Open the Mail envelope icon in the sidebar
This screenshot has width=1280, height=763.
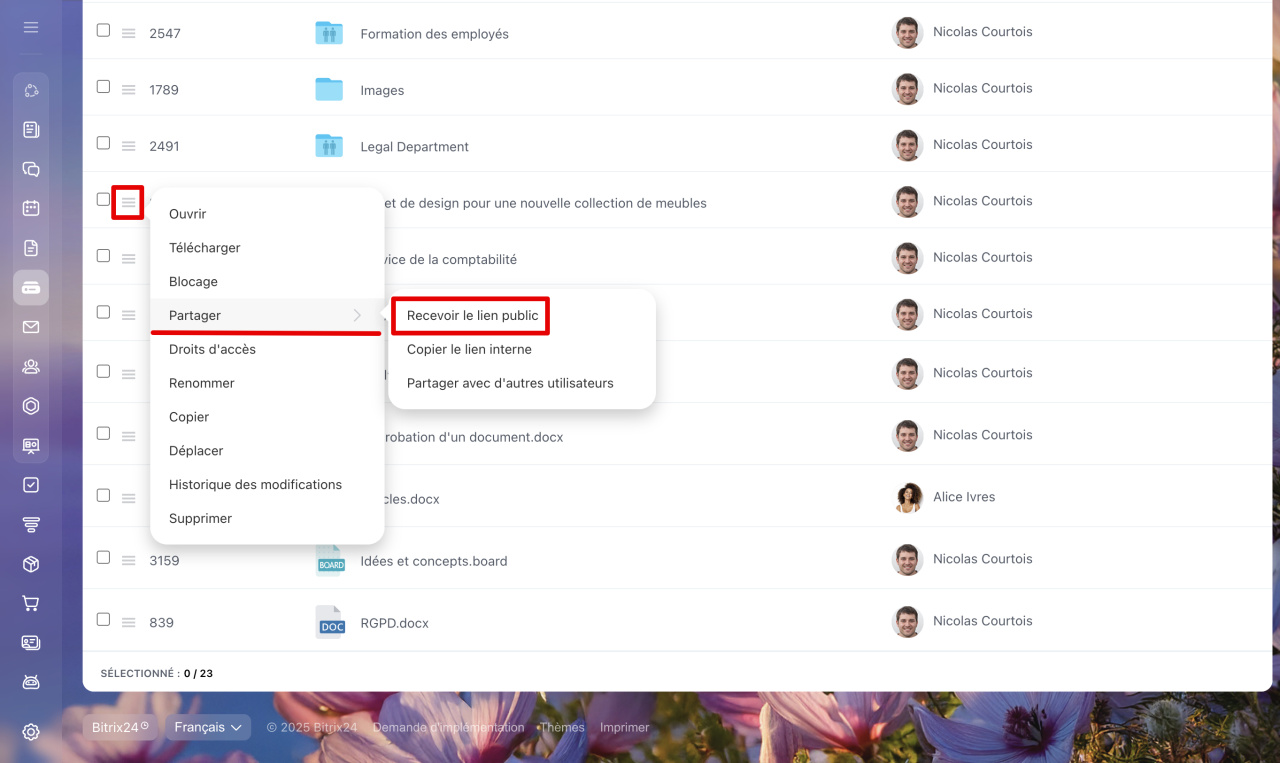(x=31, y=327)
